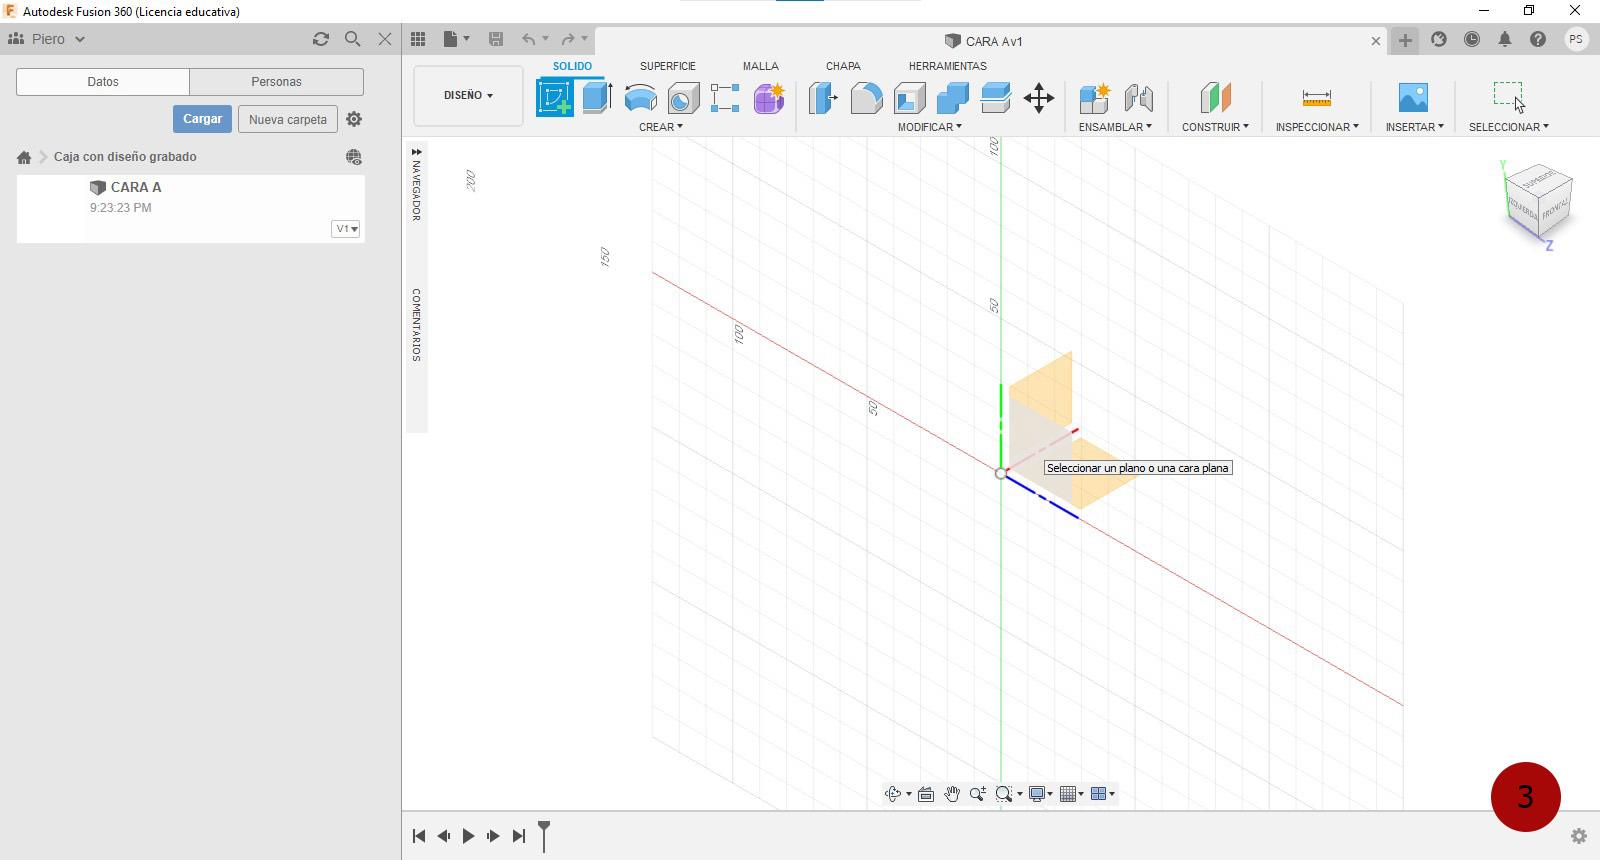The width and height of the screenshot is (1600, 860).
Task: Open the Piero team dropdown
Action: (47, 39)
